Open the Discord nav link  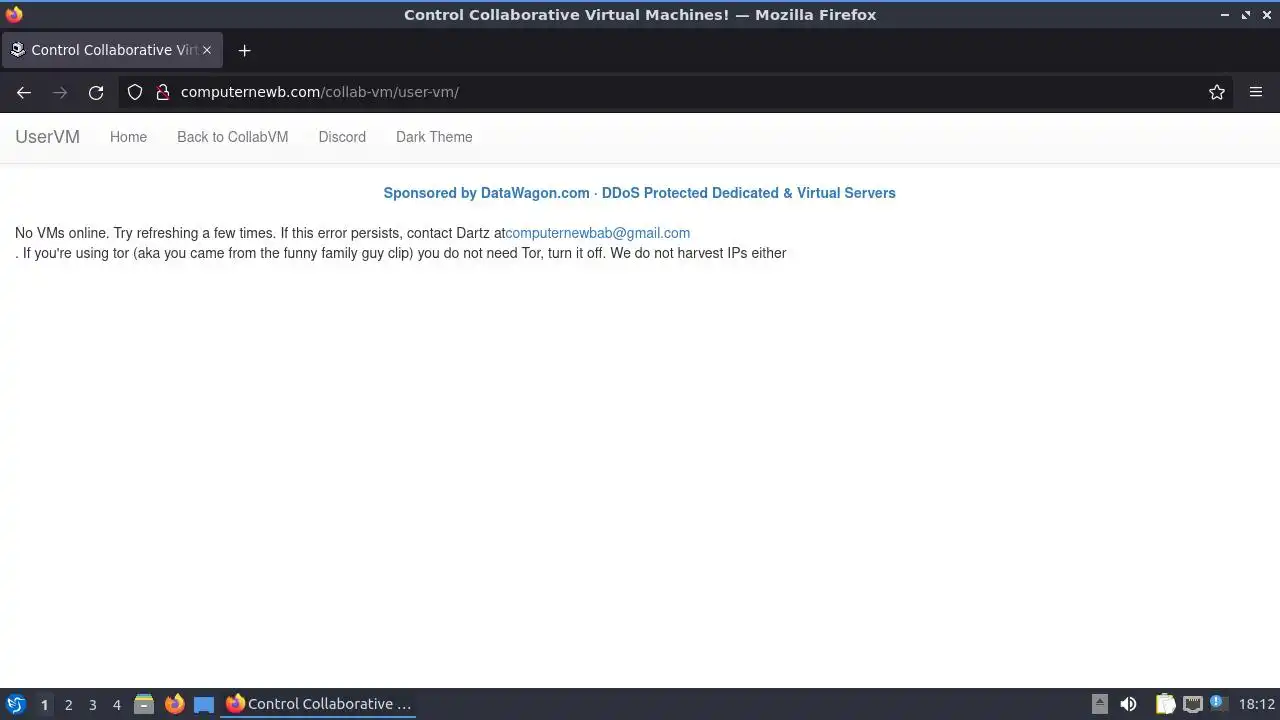[342, 137]
